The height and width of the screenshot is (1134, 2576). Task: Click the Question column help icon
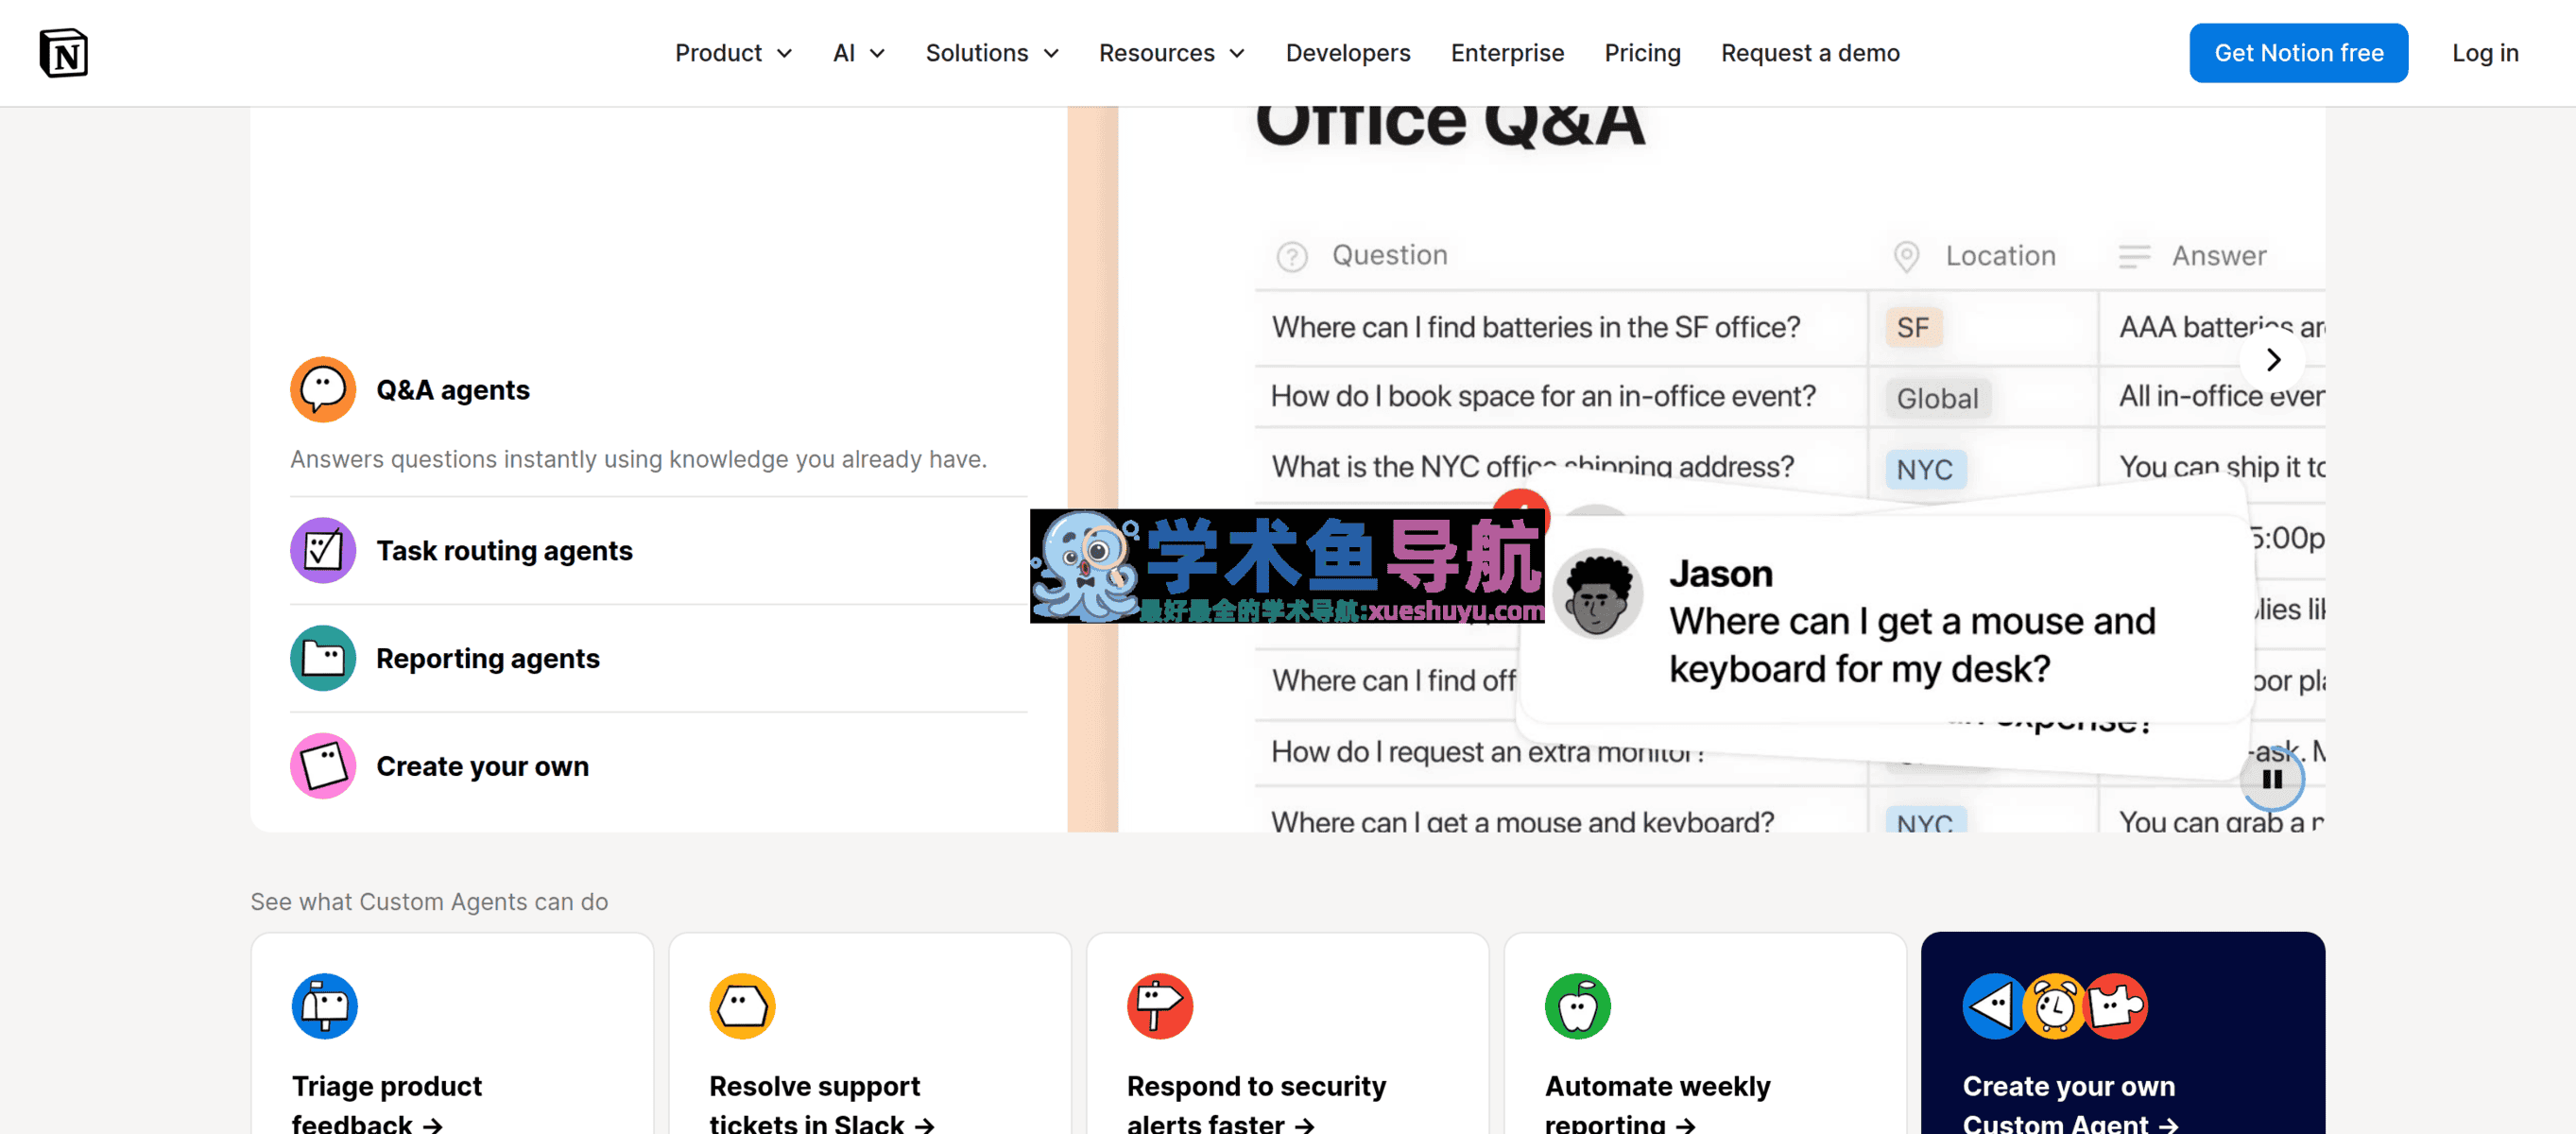pyautogui.click(x=1292, y=257)
